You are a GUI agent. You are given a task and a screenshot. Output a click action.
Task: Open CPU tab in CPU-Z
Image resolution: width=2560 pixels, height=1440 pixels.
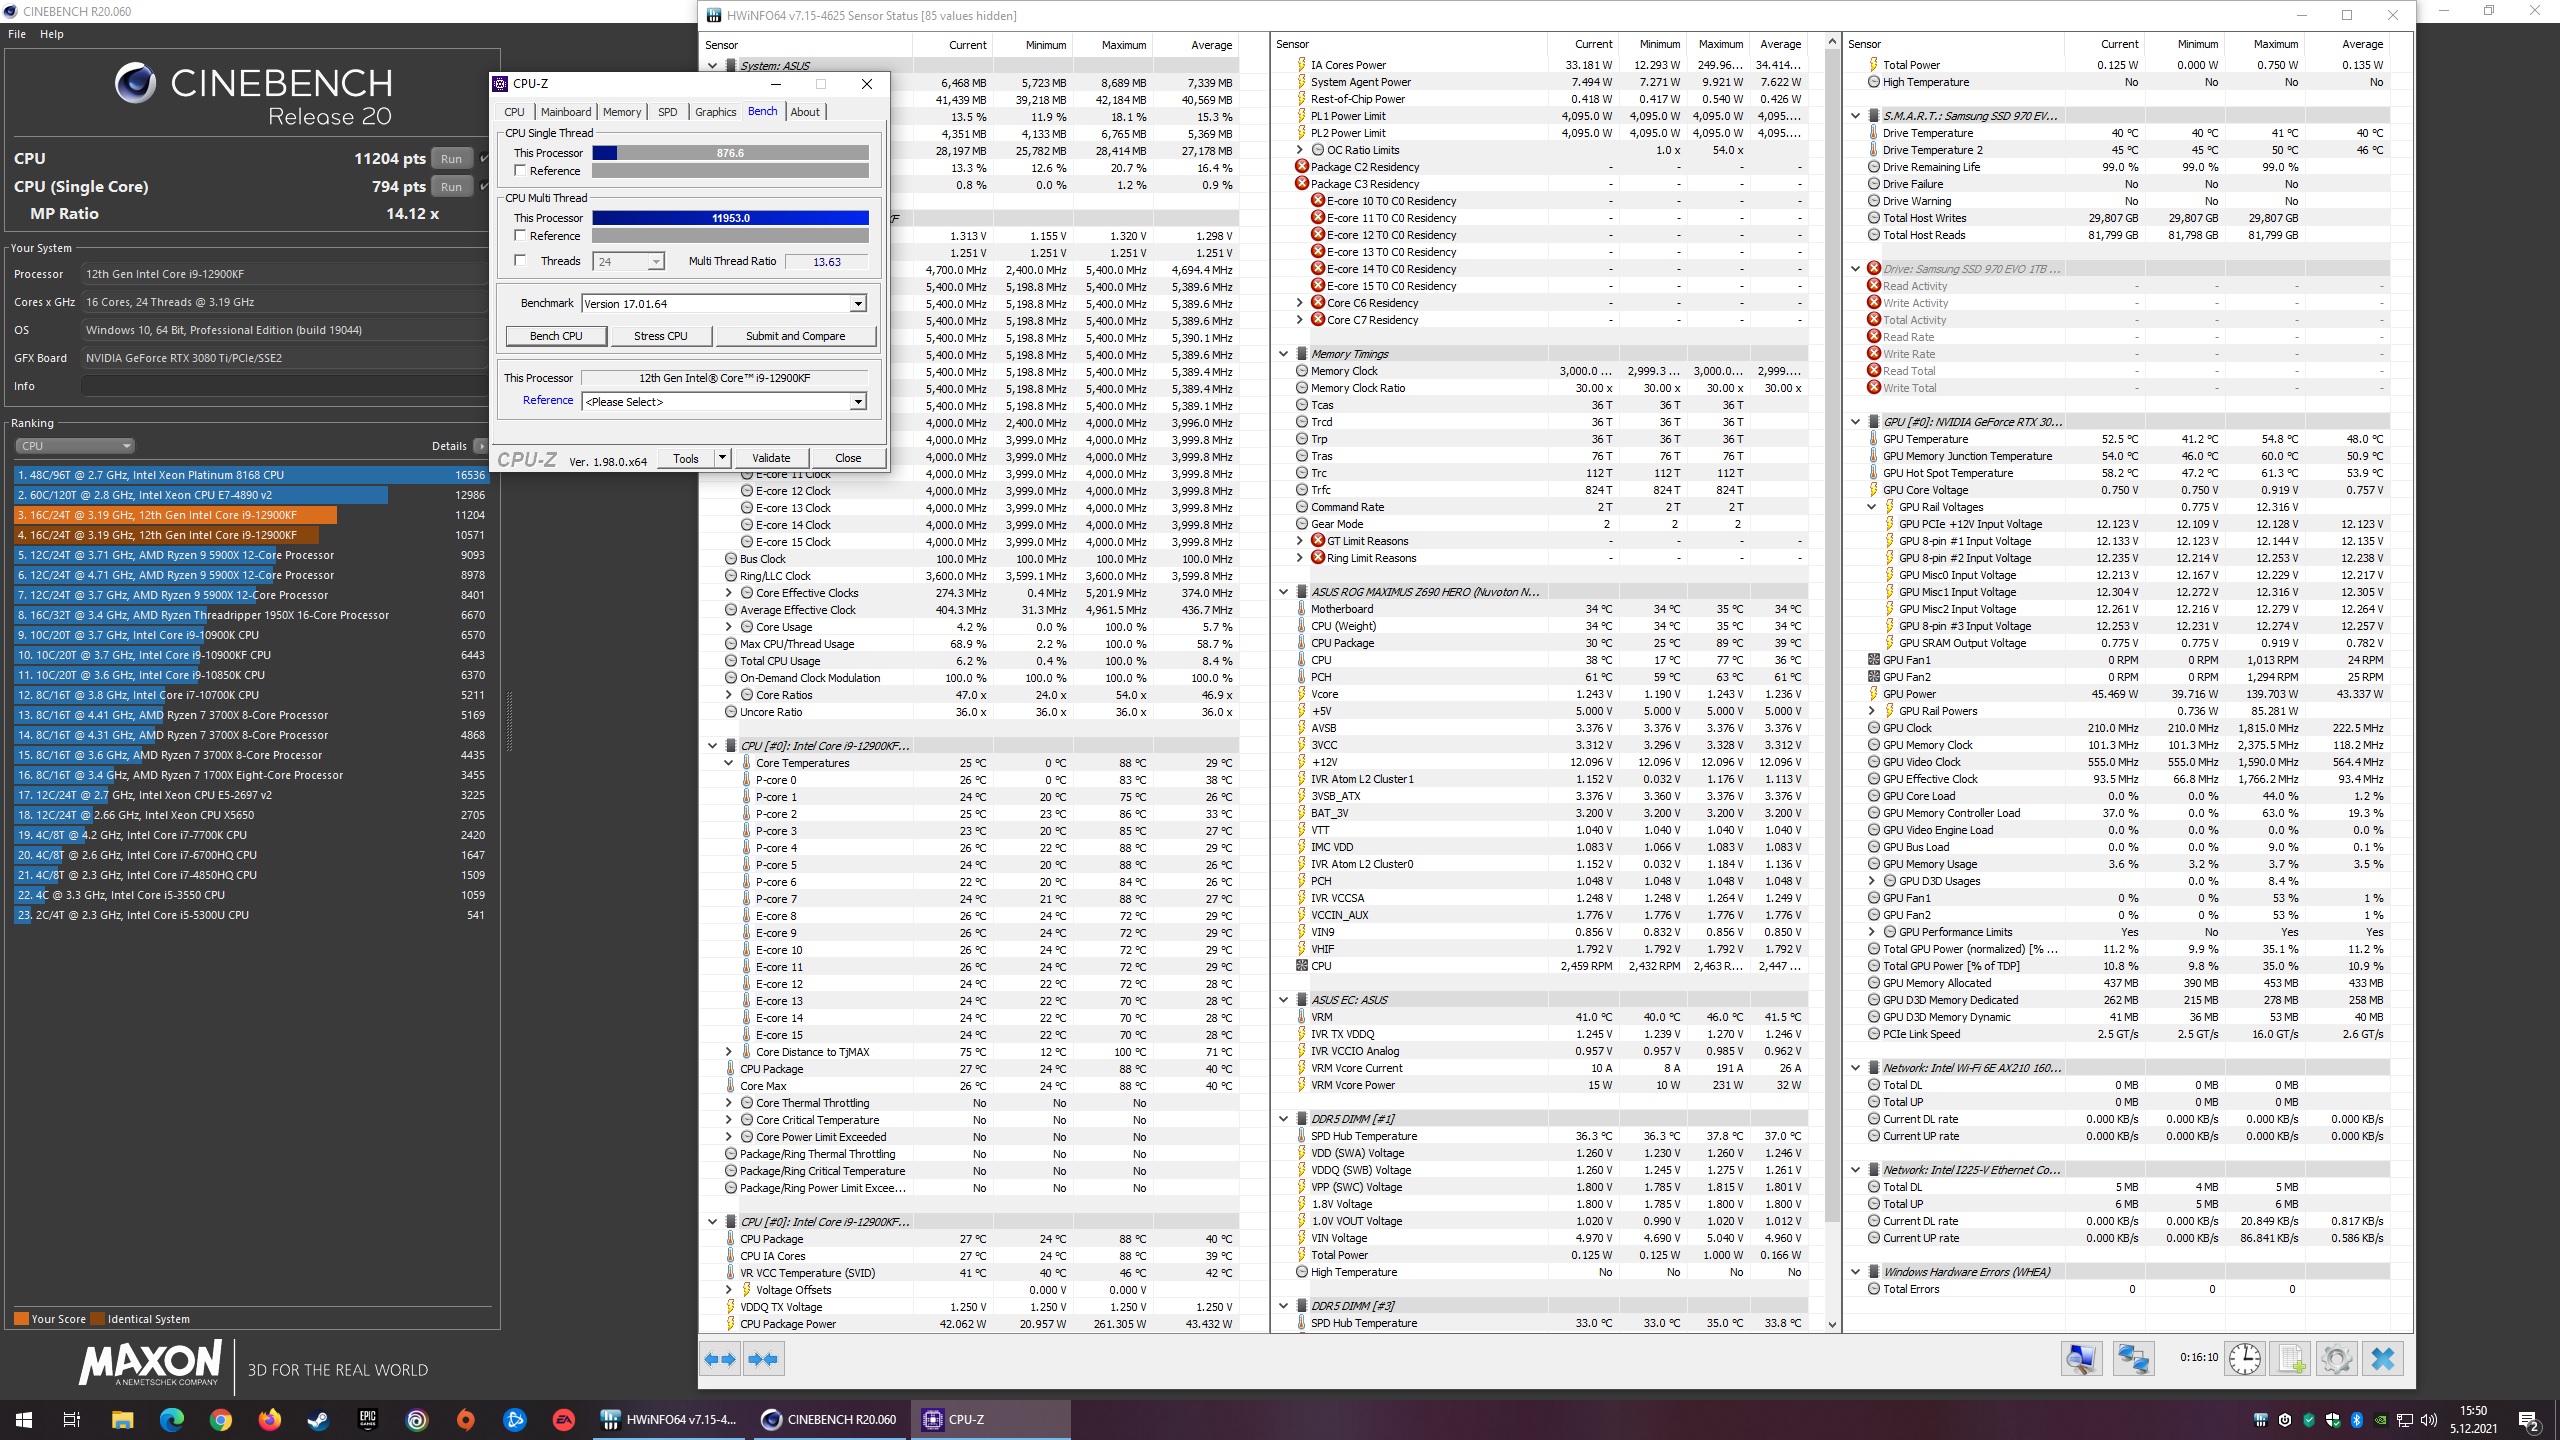click(x=514, y=112)
